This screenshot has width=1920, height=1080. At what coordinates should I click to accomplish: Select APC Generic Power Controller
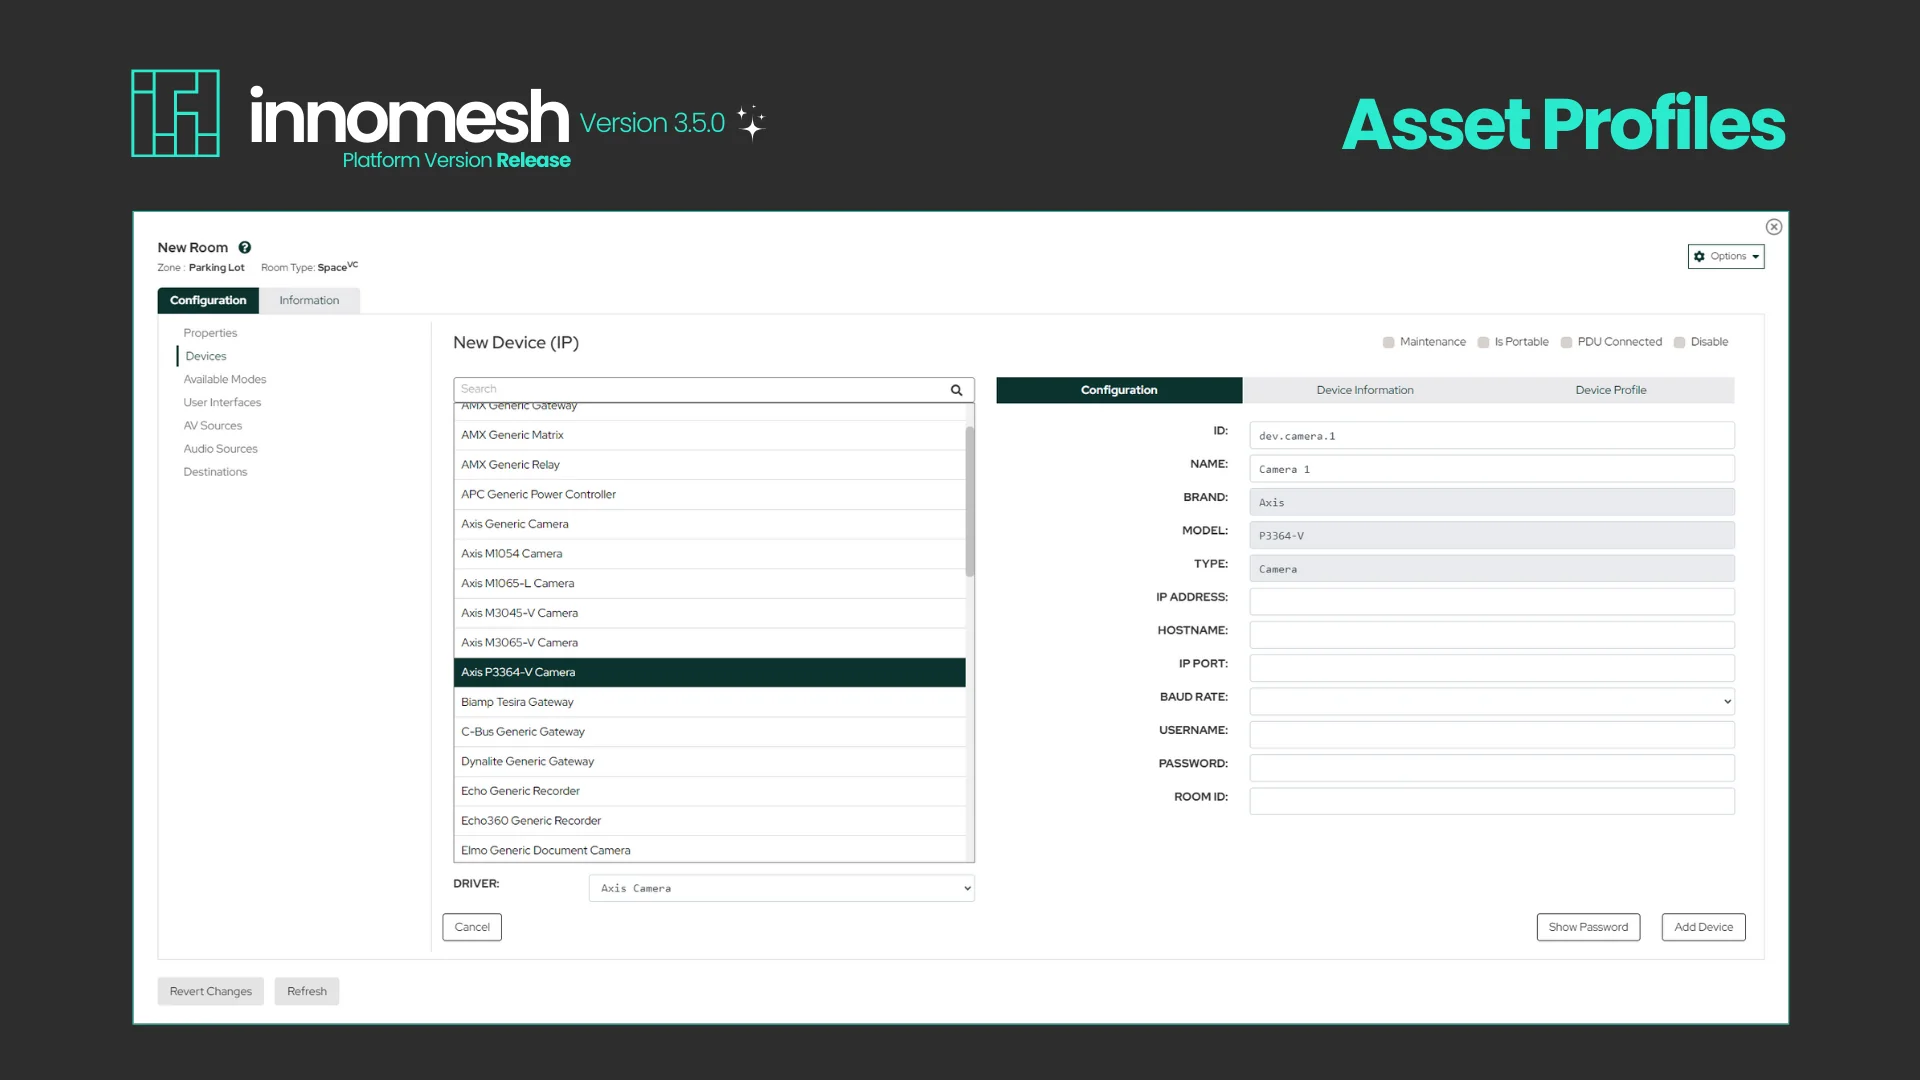[x=709, y=494]
